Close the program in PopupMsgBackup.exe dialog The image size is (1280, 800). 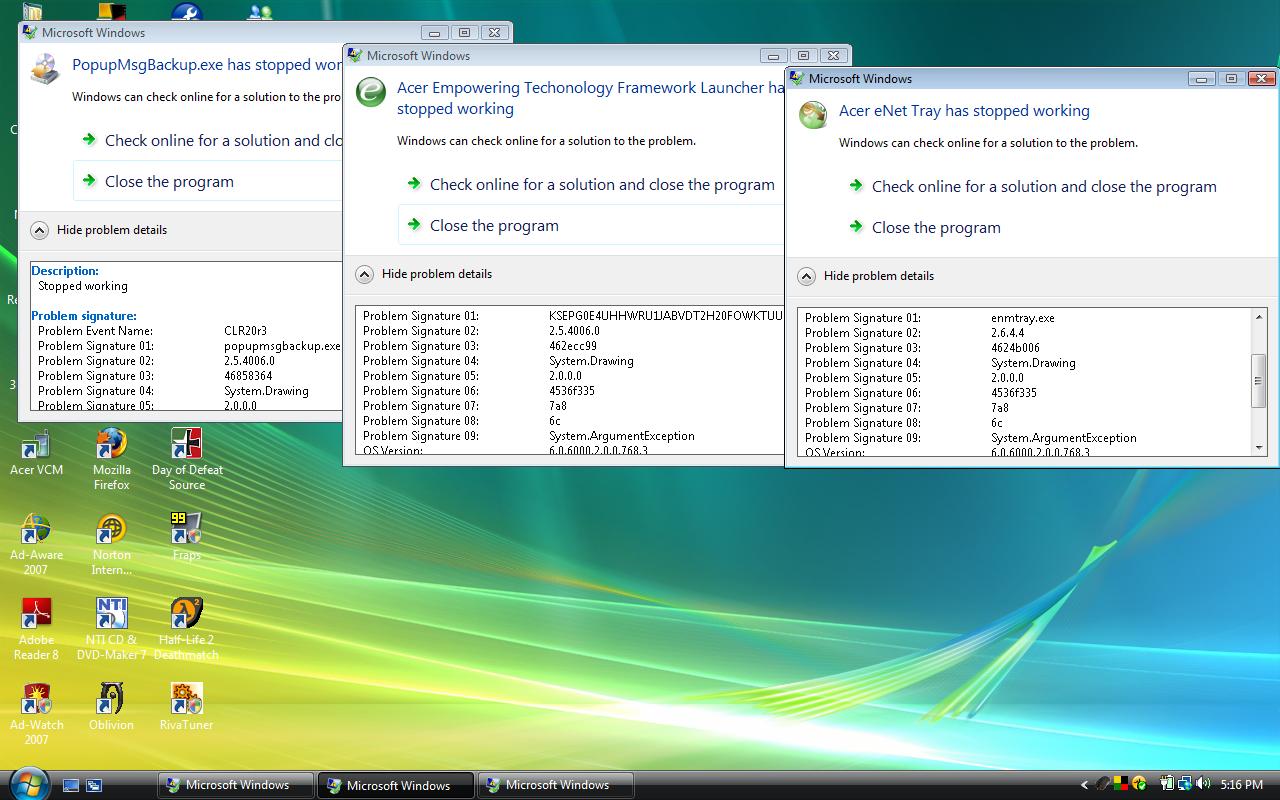[169, 182]
